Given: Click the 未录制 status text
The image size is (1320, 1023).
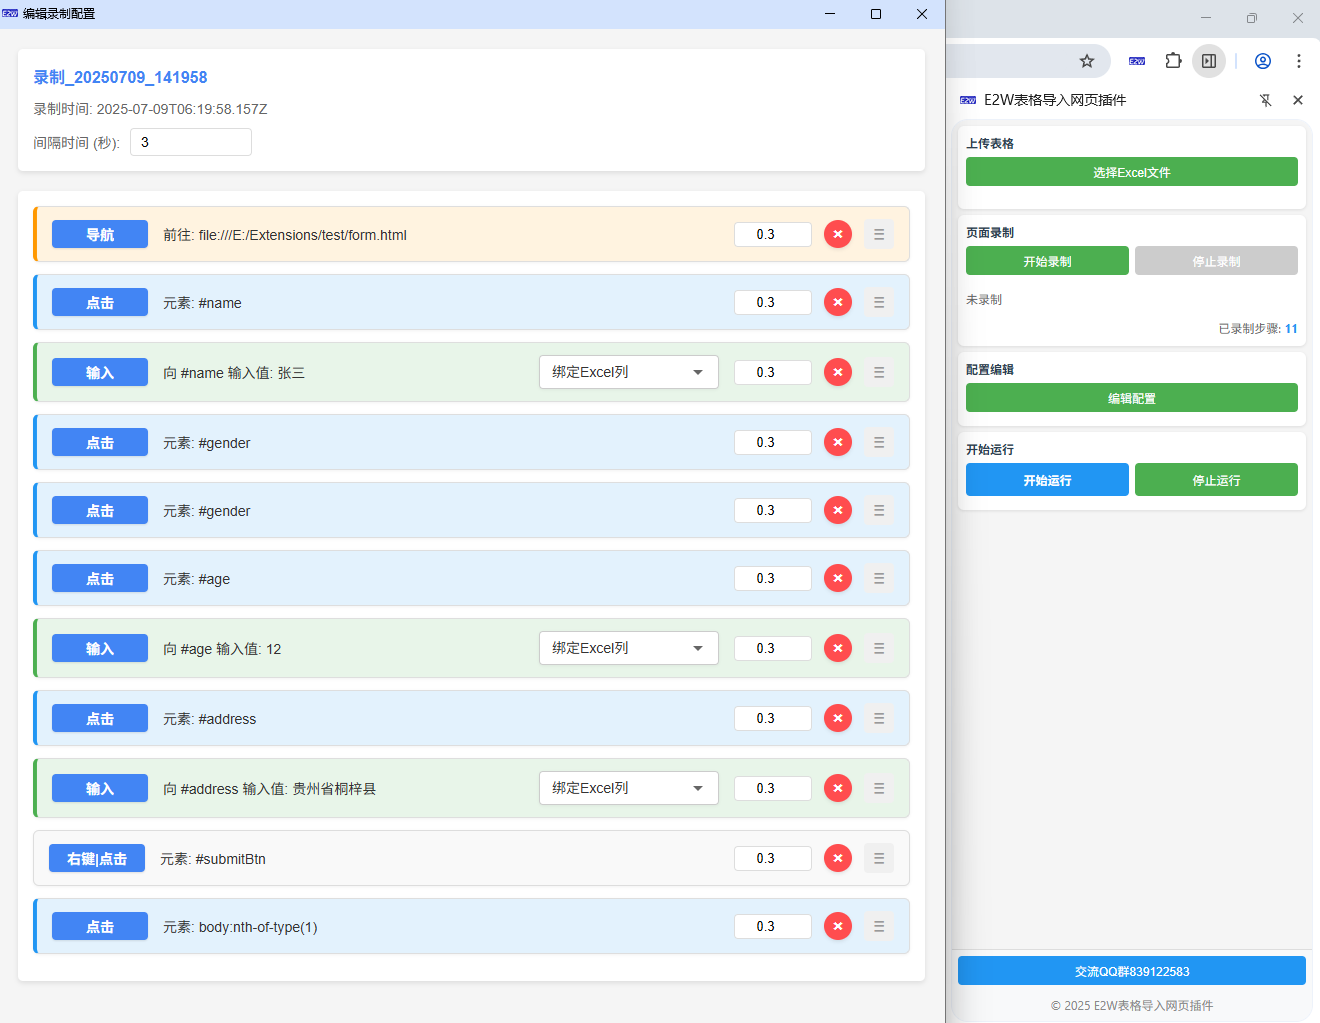Looking at the screenshot, I should point(984,299).
